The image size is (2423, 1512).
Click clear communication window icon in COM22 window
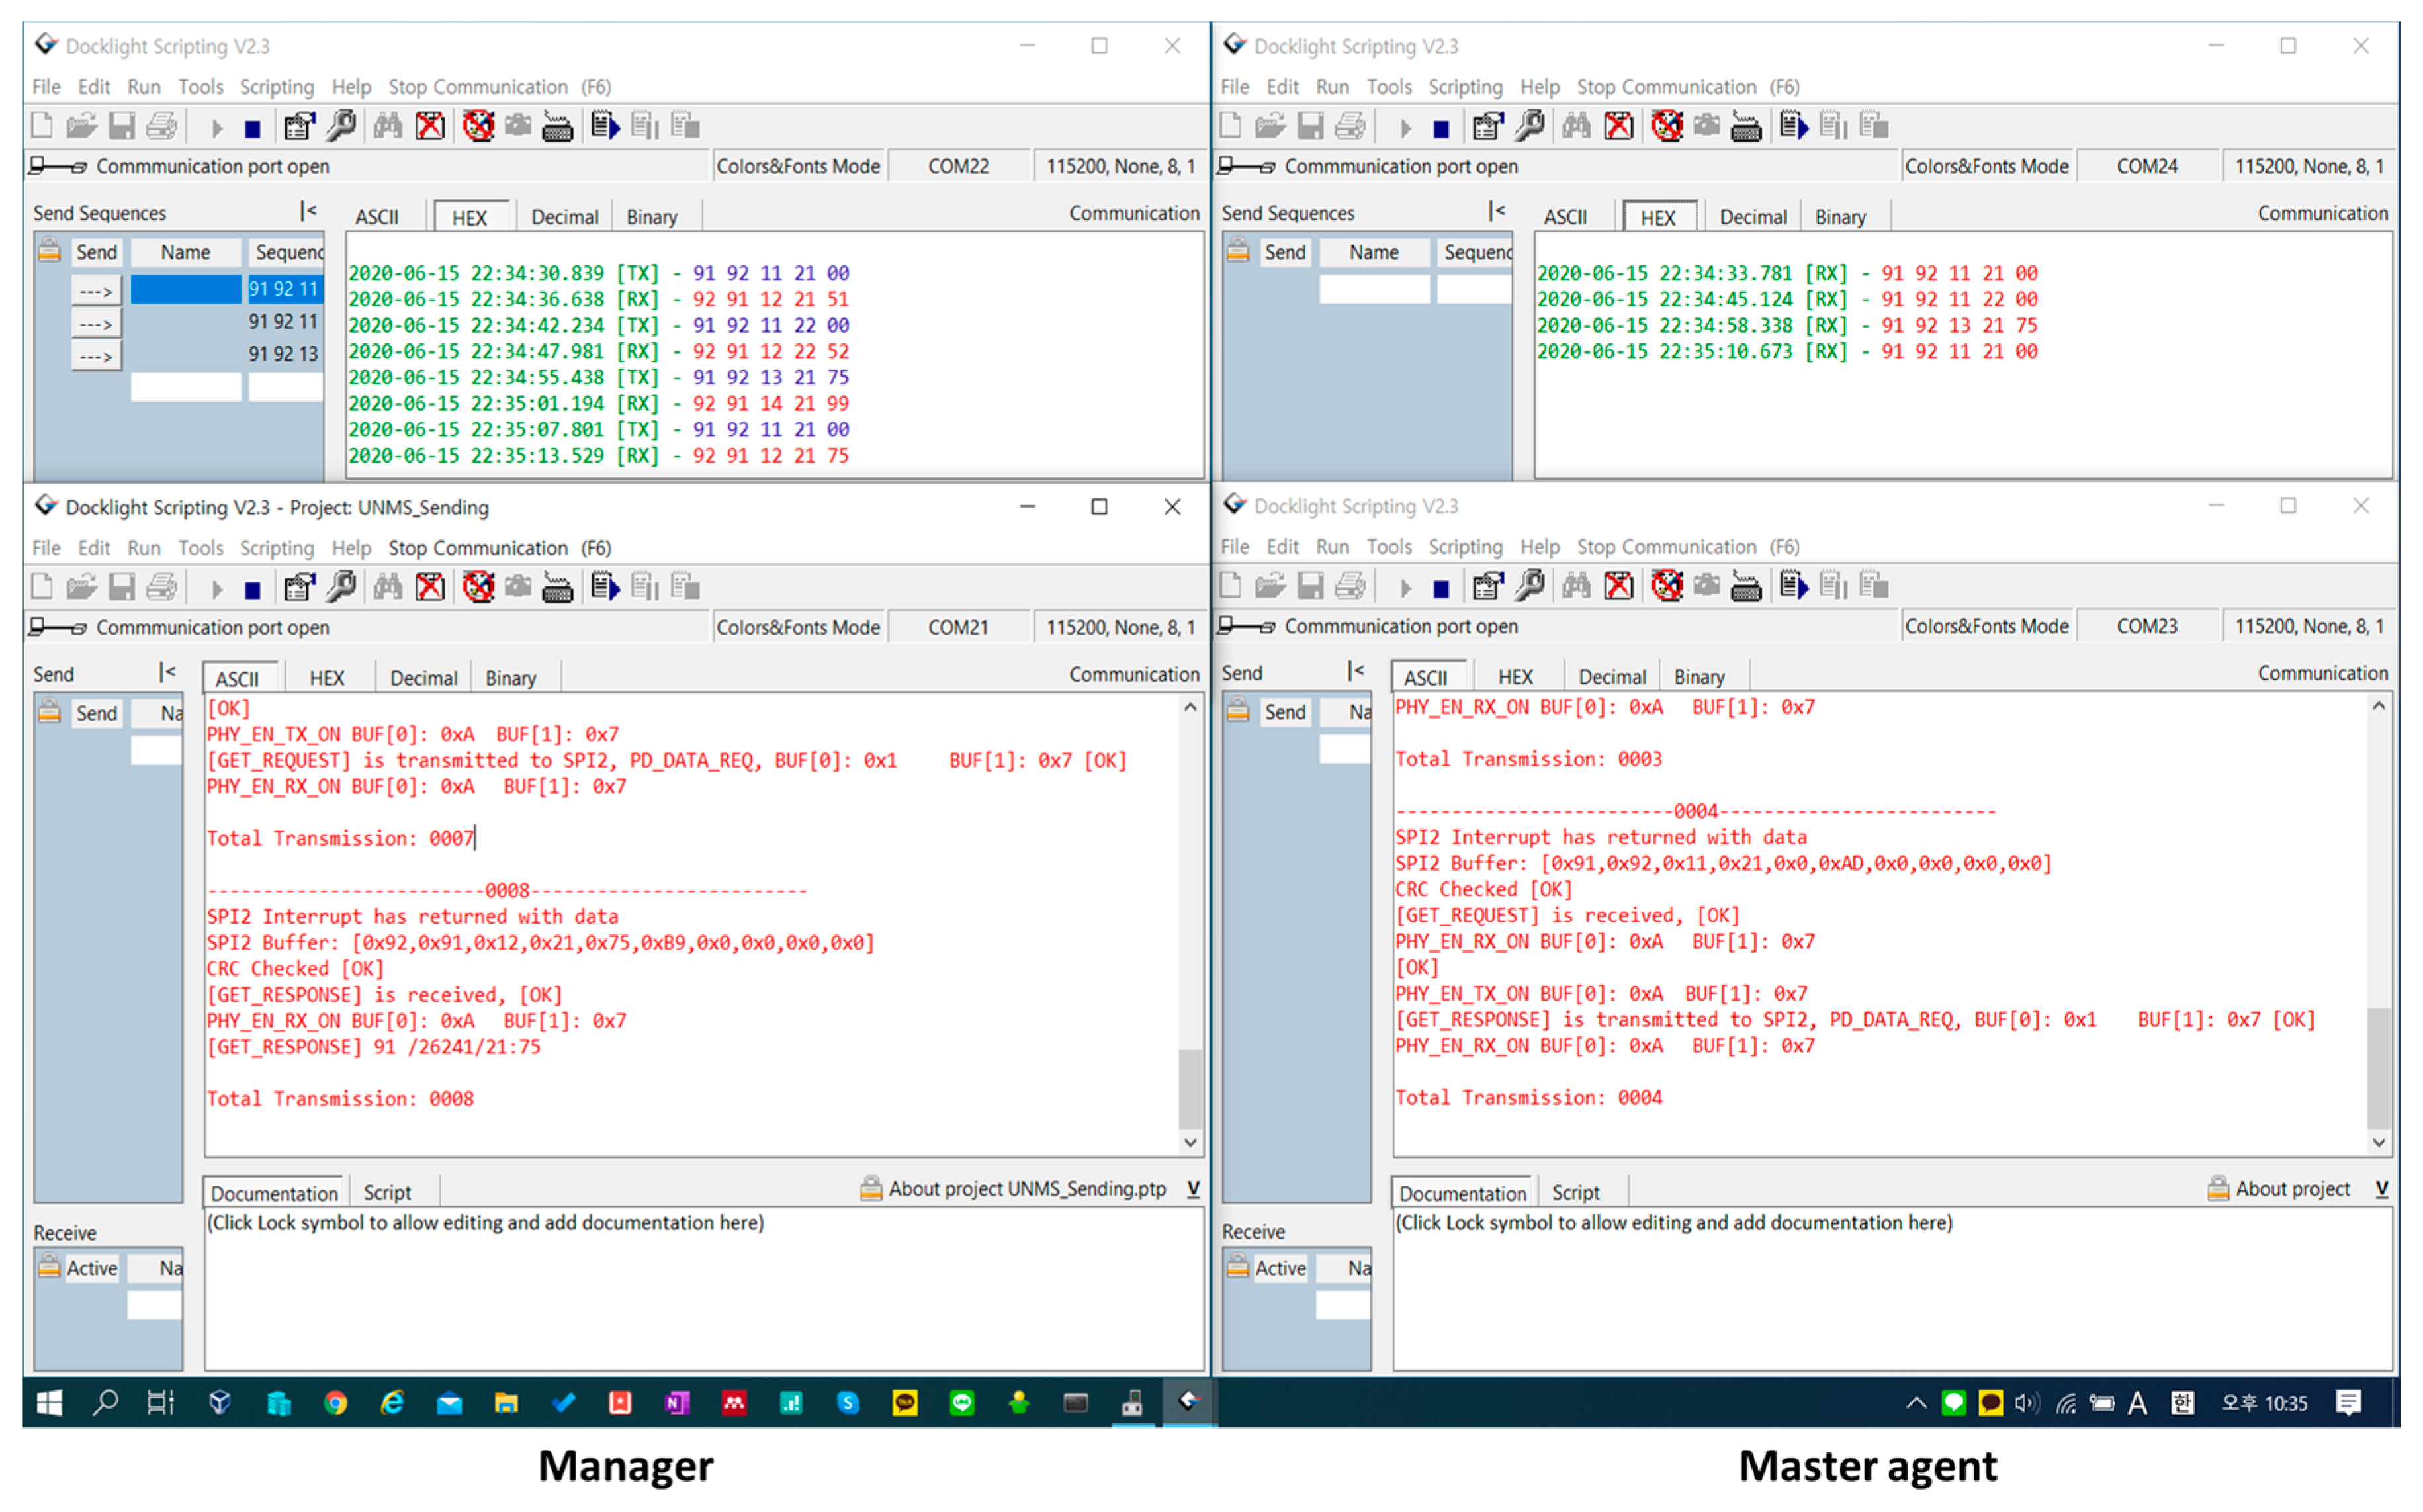[430, 127]
